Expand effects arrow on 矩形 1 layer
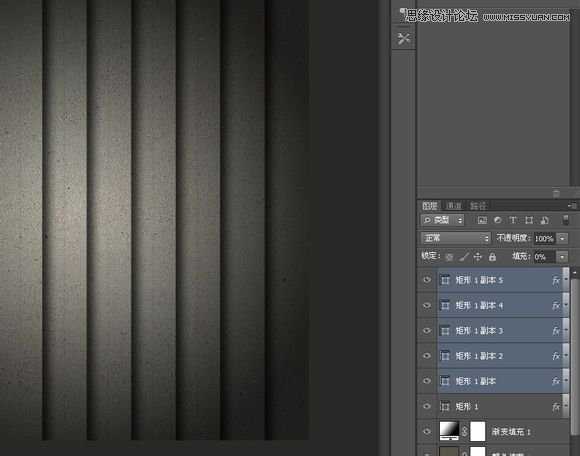580x456 pixels. [566, 406]
